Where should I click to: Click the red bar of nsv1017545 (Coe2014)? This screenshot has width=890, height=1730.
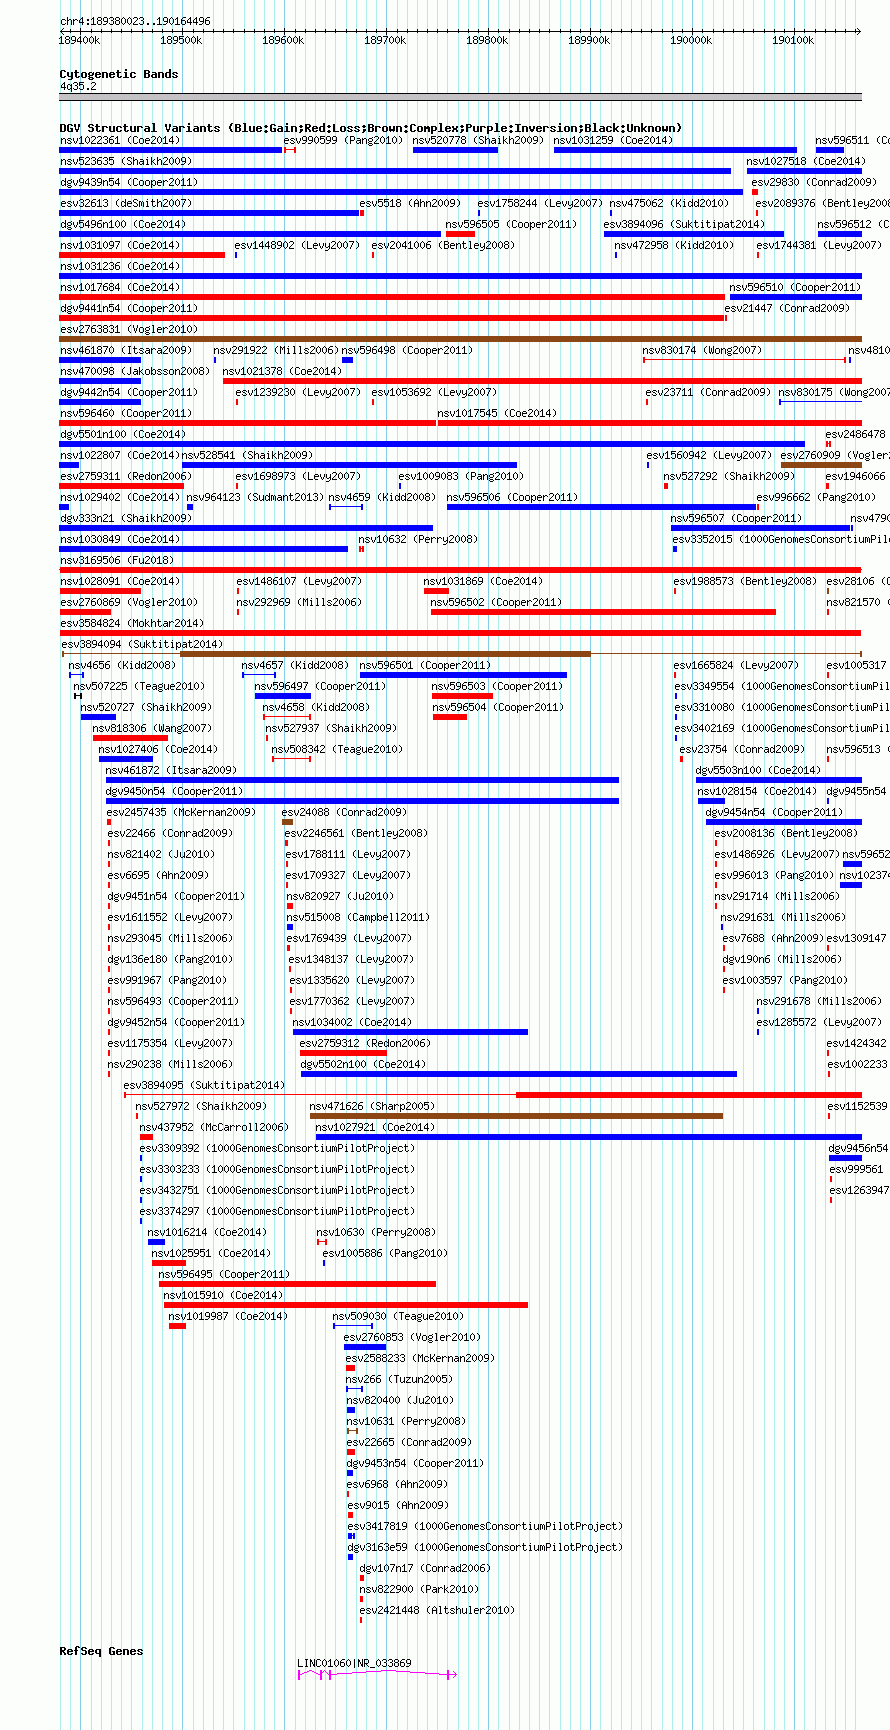click(x=649, y=423)
